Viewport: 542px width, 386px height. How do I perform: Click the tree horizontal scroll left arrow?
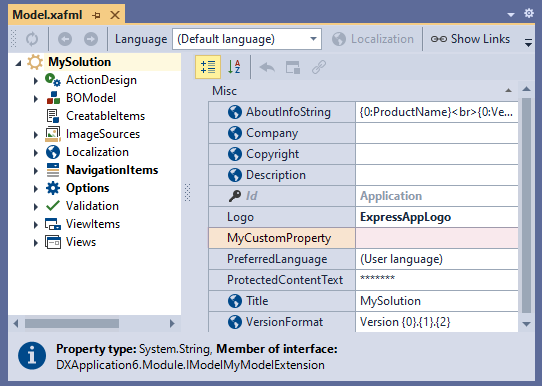click(x=16, y=323)
